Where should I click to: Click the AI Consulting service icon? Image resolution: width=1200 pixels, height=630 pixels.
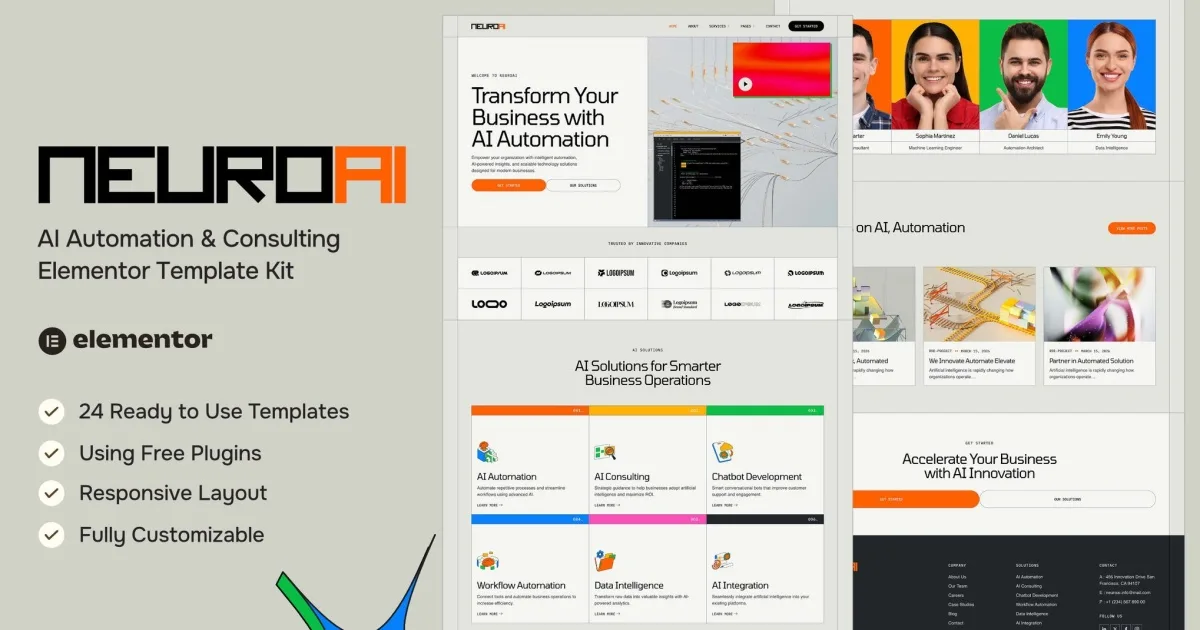pyautogui.click(x=604, y=452)
